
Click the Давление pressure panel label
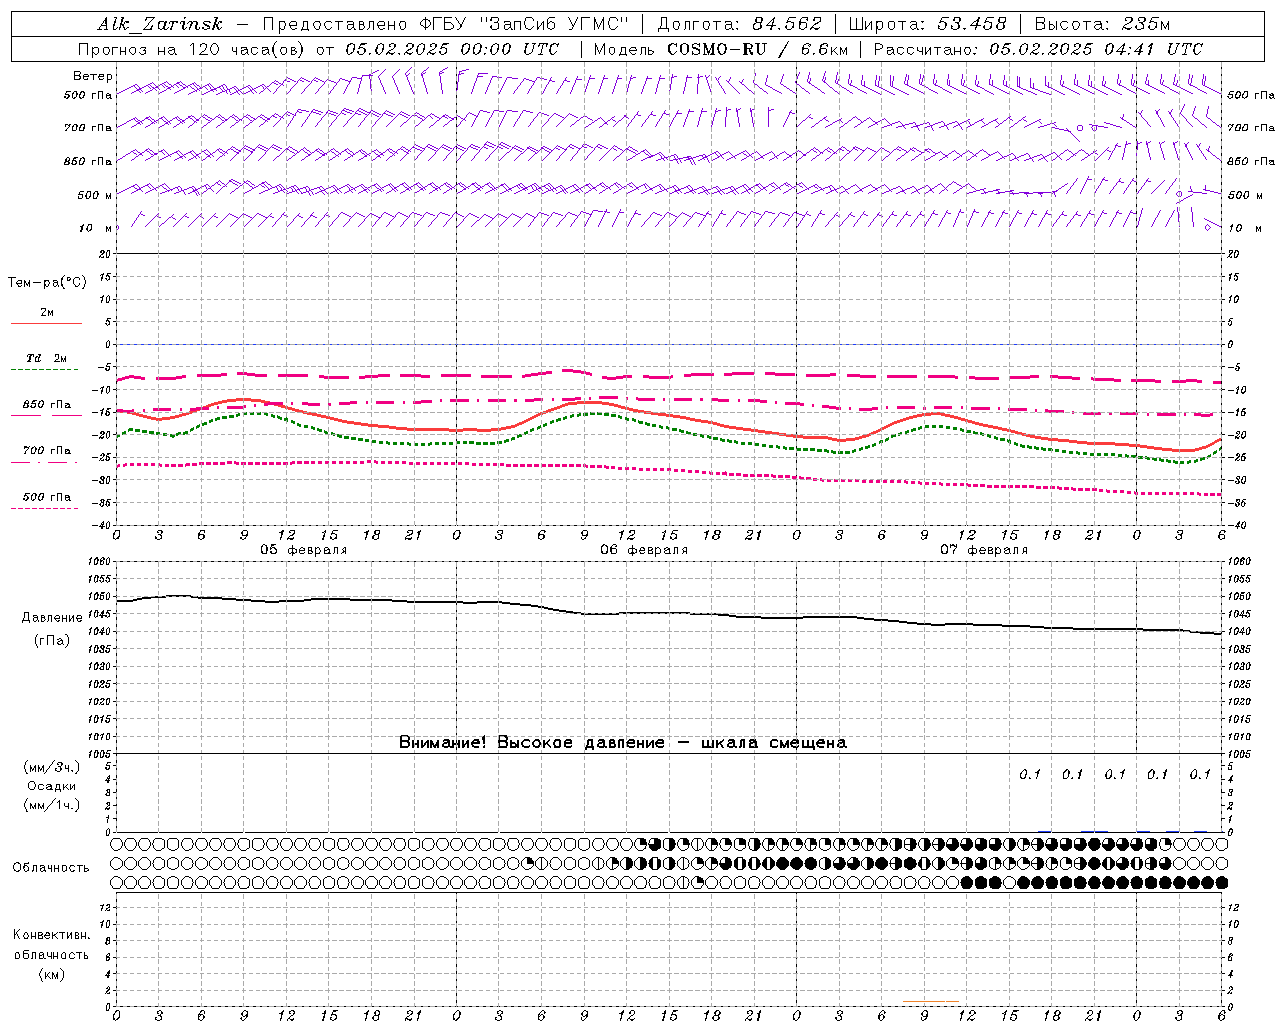(52, 618)
